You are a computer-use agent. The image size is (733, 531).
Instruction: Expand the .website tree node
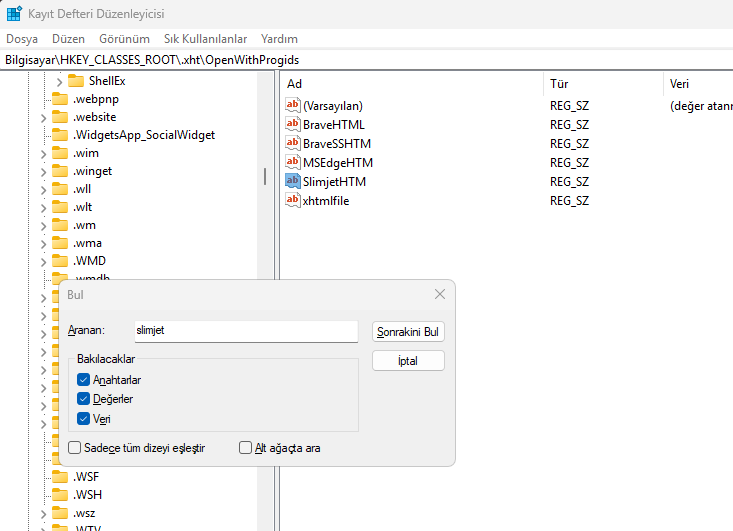[x=43, y=118]
